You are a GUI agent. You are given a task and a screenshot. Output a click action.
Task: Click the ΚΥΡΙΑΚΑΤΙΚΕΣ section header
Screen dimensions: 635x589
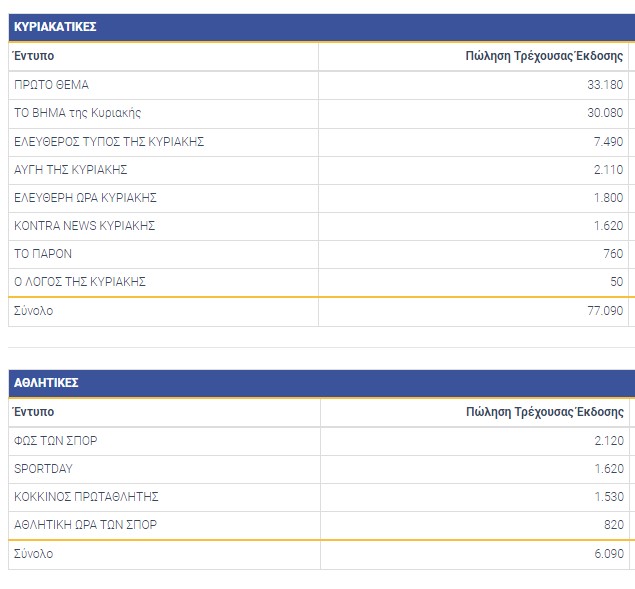pyautogui.click(x=55, y=27)
